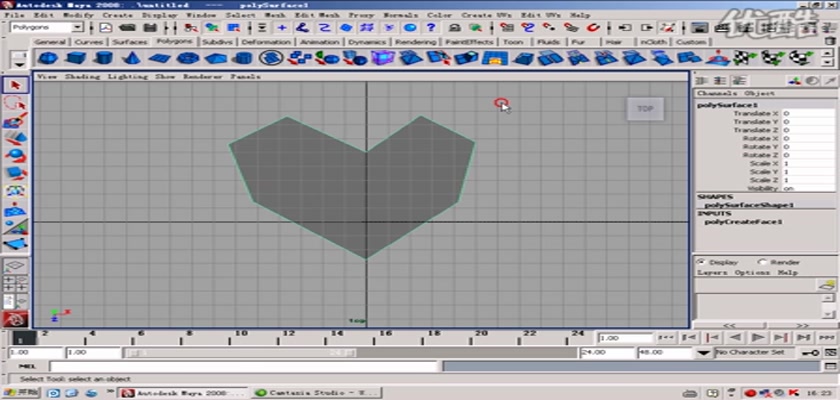
Task: Switch to the Animation shelf tab
Action: [319, 42]
